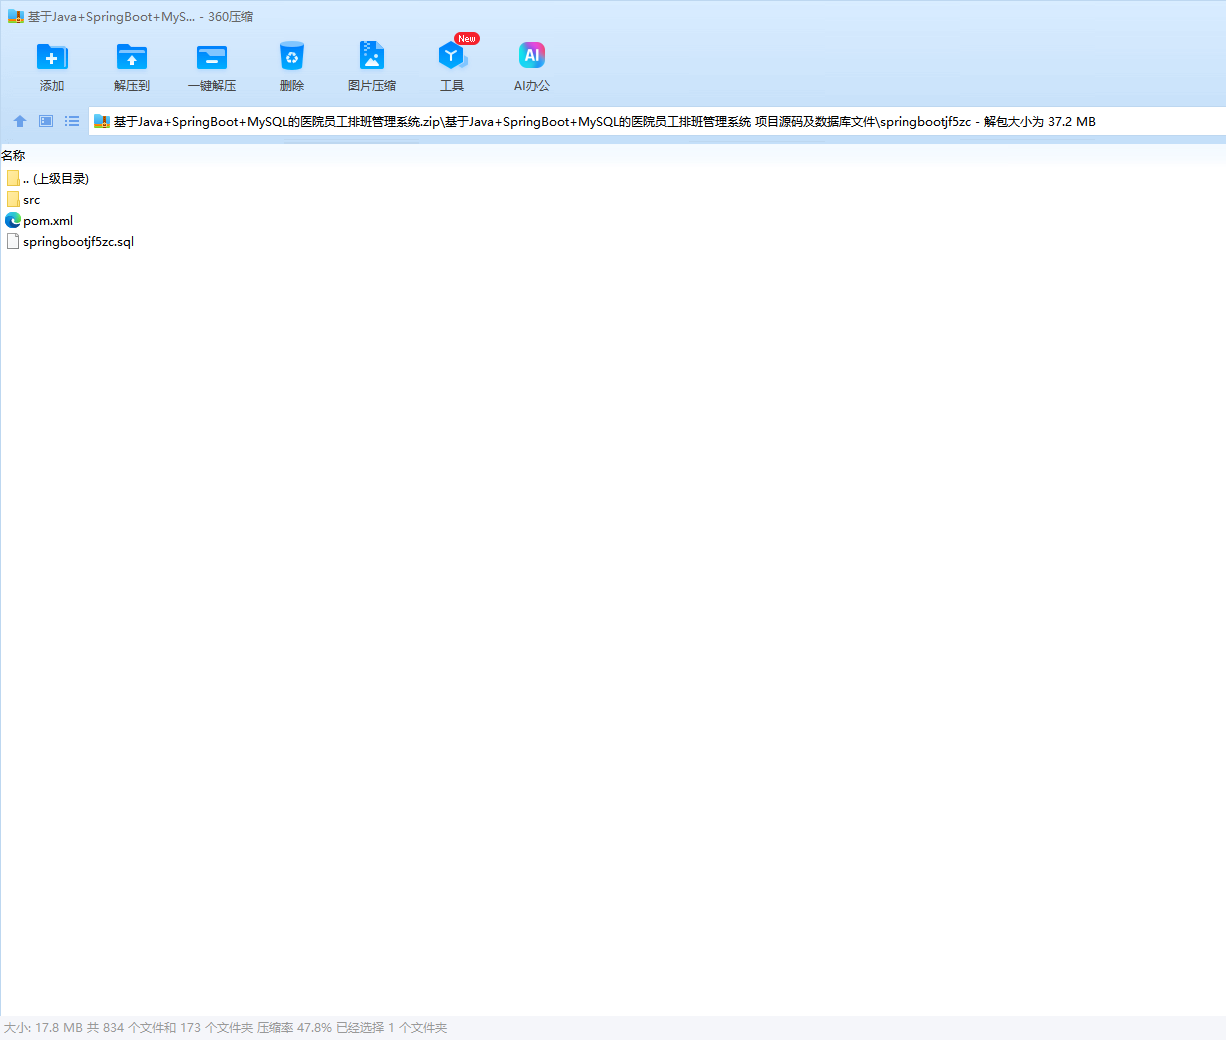Select the springbootjf5zc.sql file
This screenshot has width=1226, height=1040.
point(70,242)
